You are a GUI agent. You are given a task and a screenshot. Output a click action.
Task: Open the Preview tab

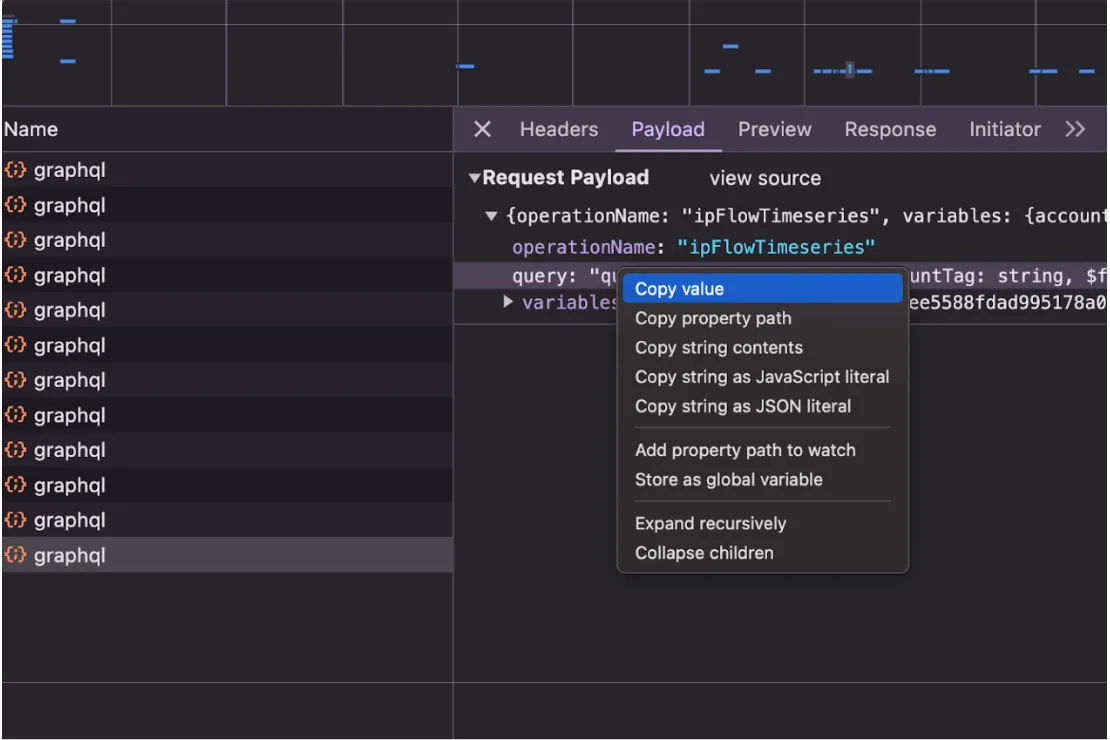(775, 128)
